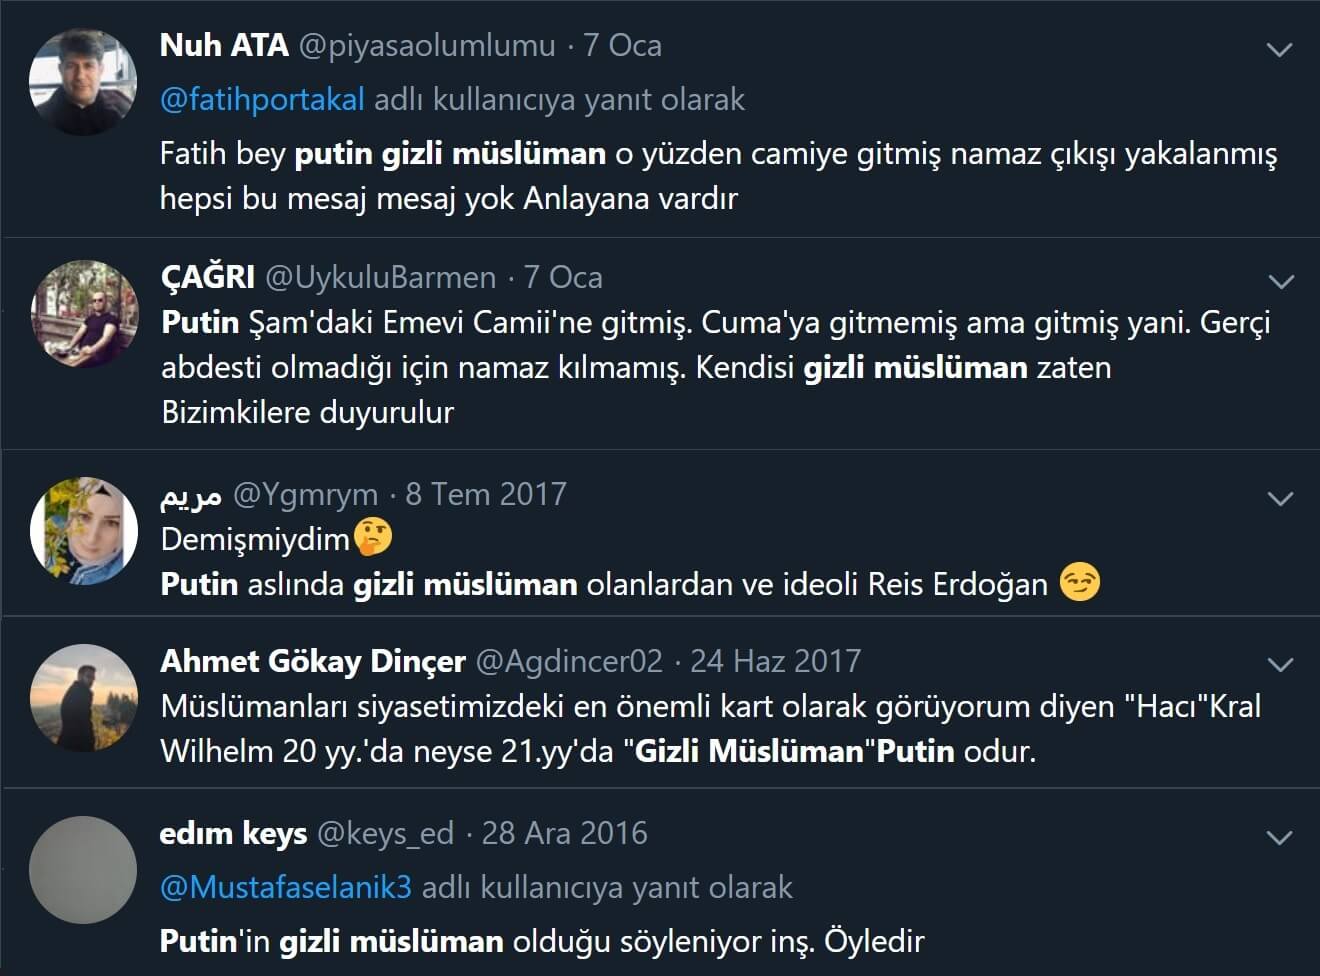Open the 8 Tem 2017 timestamp
Screen dimensions: 1320x976
486,495
